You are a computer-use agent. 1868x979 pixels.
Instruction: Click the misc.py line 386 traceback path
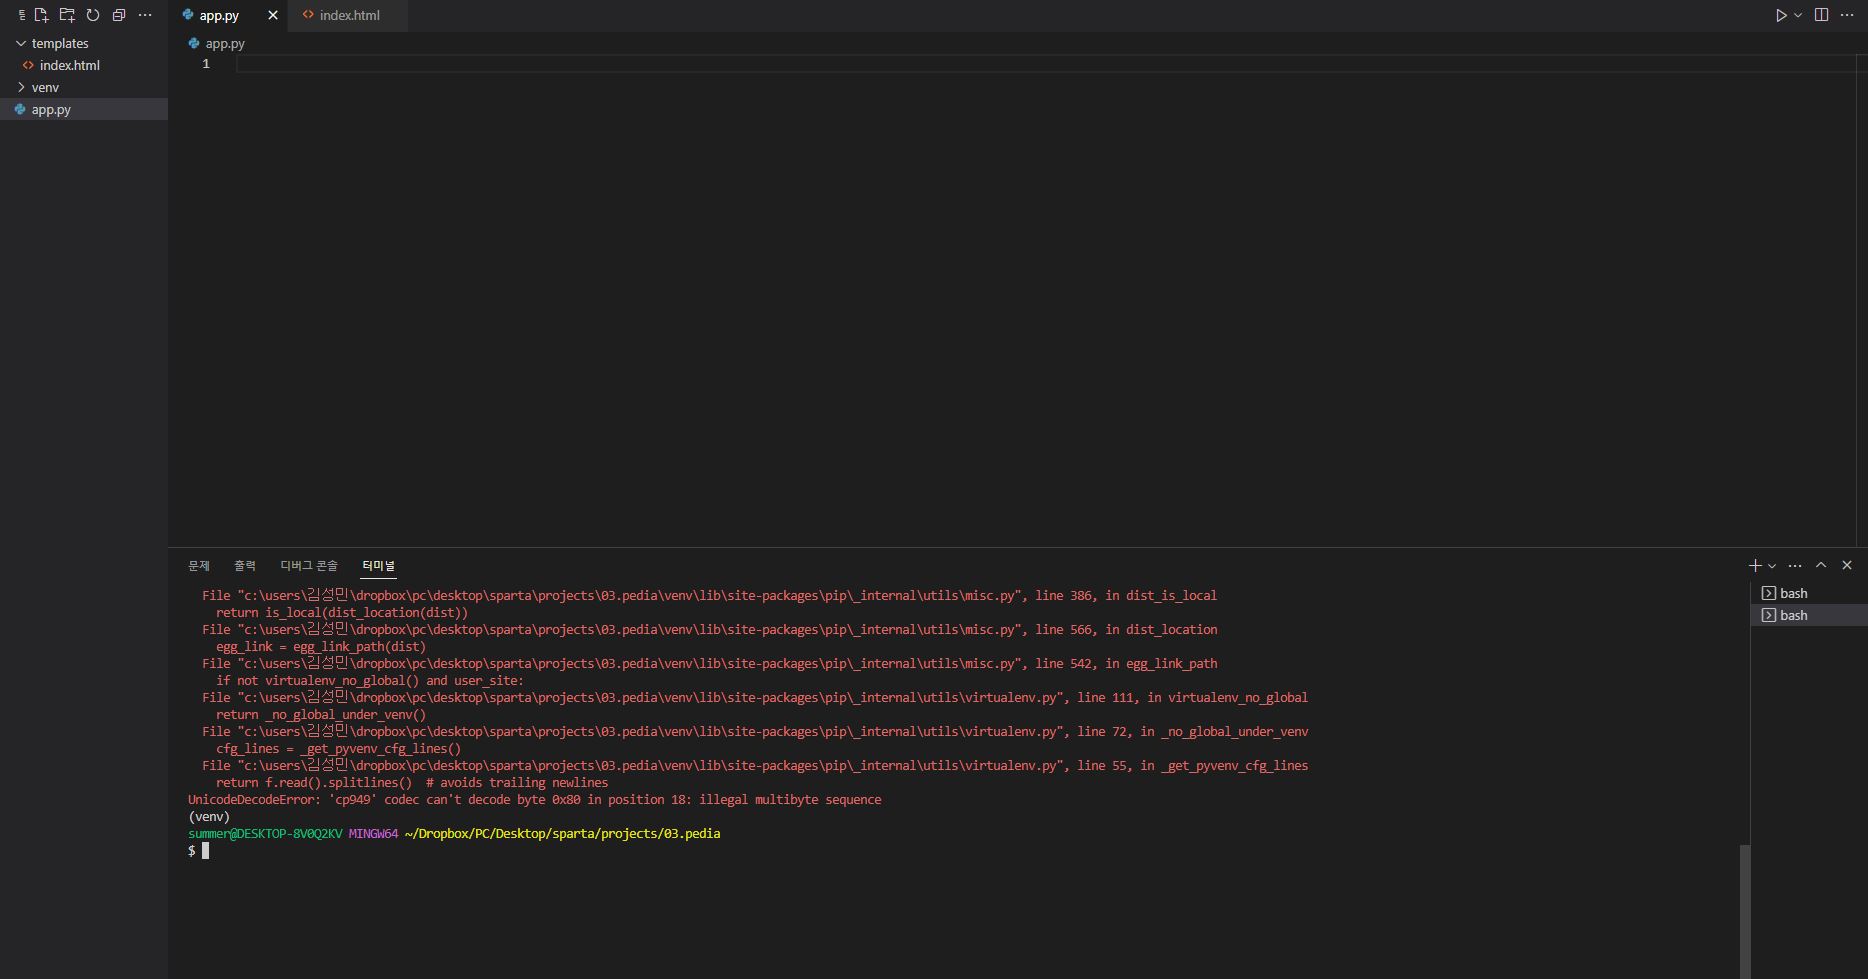click(709, 595)
